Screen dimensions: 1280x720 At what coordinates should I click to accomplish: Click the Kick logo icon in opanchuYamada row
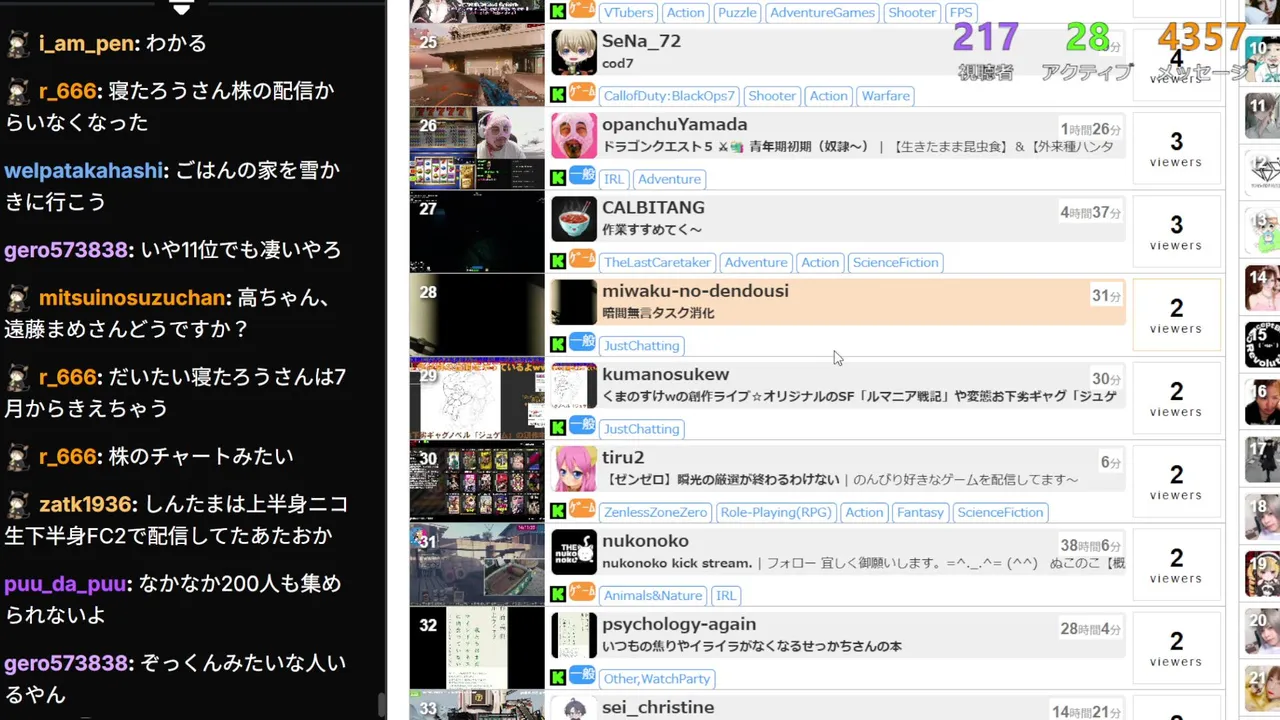[558, 178]
